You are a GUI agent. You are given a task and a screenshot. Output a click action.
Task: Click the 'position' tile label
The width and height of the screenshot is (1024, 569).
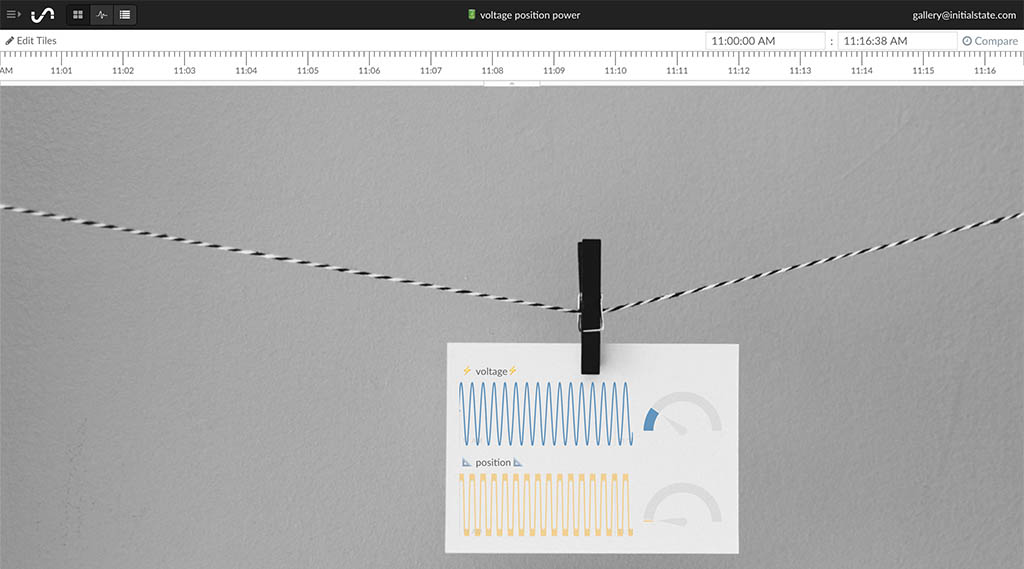493,463
